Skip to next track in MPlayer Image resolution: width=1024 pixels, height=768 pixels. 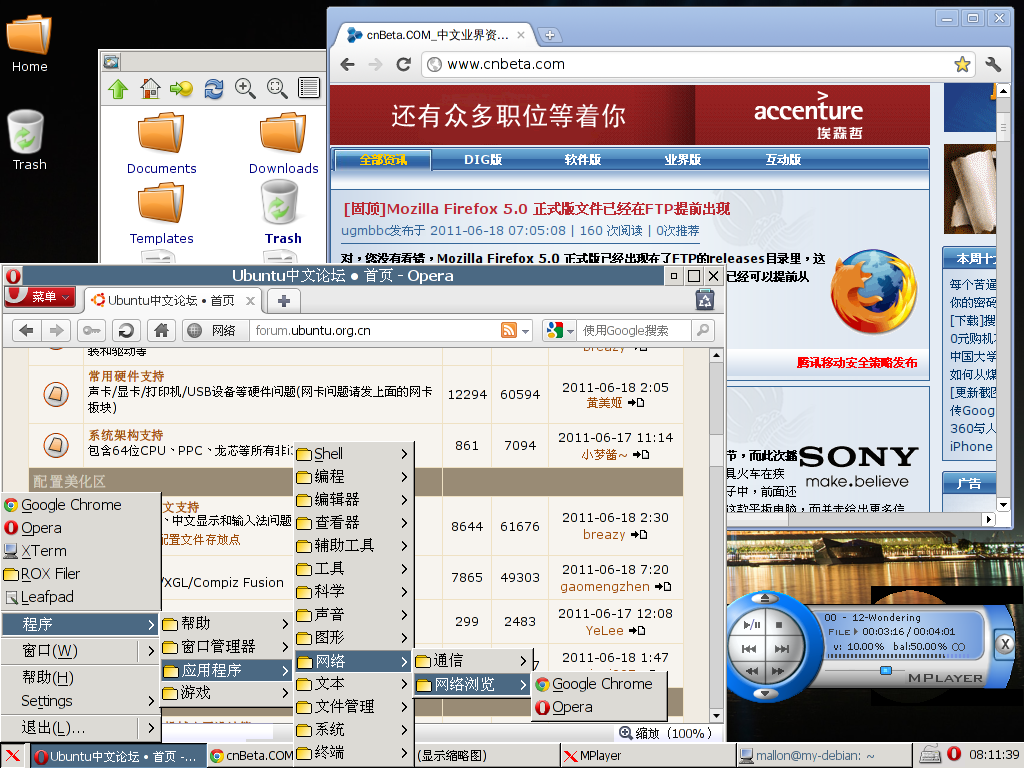pyautogui.click(x=782, y=648)
